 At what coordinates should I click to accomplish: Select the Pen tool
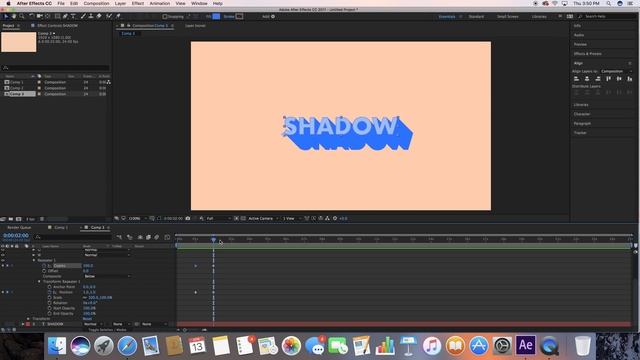click(65, 16)
